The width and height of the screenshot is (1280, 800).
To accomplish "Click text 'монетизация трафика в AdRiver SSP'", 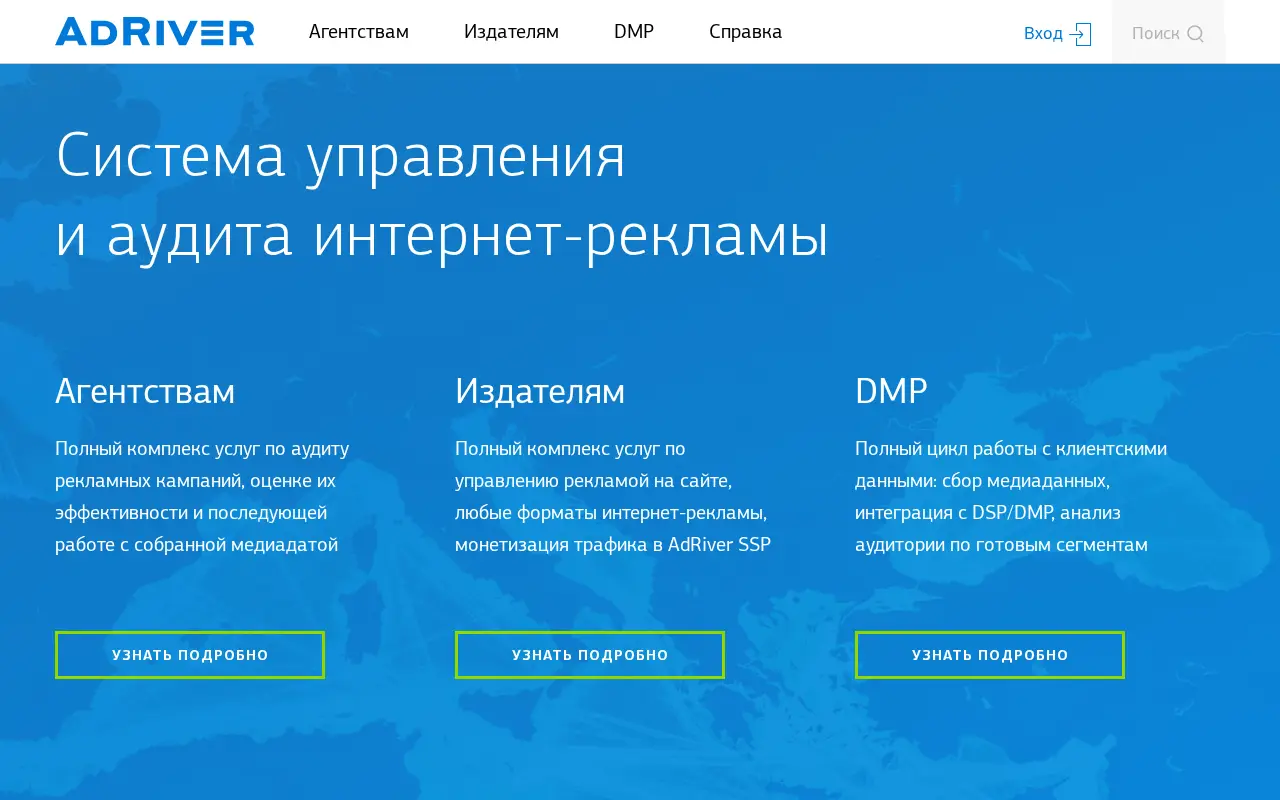I will click(x=613, y=545).
